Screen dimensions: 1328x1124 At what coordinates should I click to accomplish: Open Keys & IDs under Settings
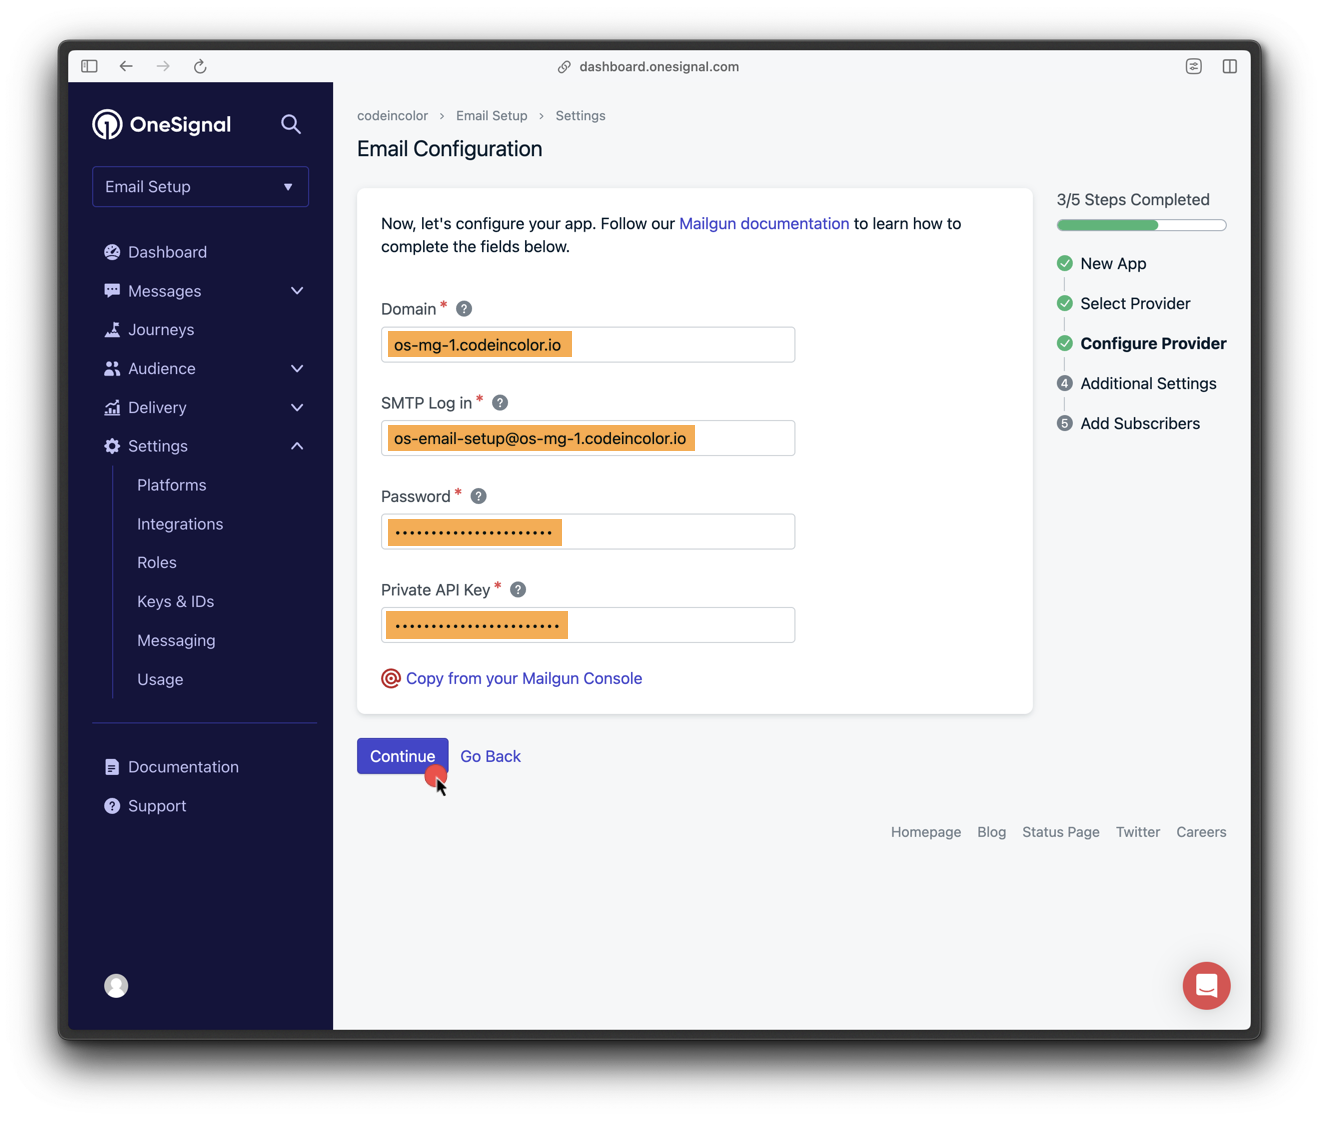coord(176,602)
